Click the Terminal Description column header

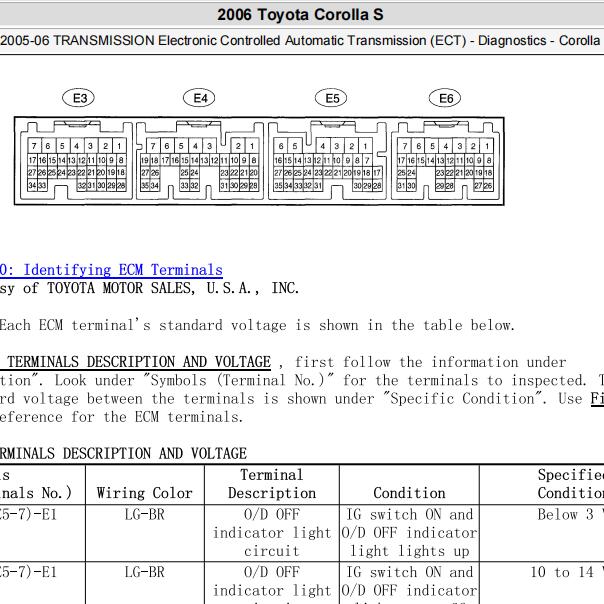point(272,484)
